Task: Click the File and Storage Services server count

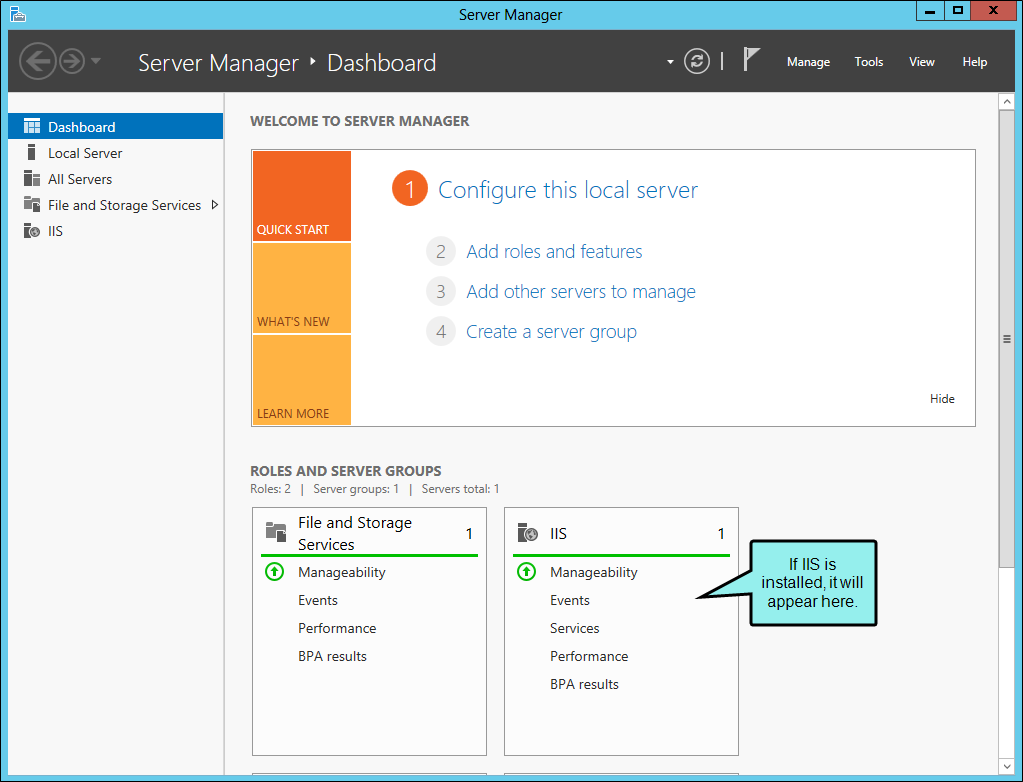Action: tap(469, 534)
